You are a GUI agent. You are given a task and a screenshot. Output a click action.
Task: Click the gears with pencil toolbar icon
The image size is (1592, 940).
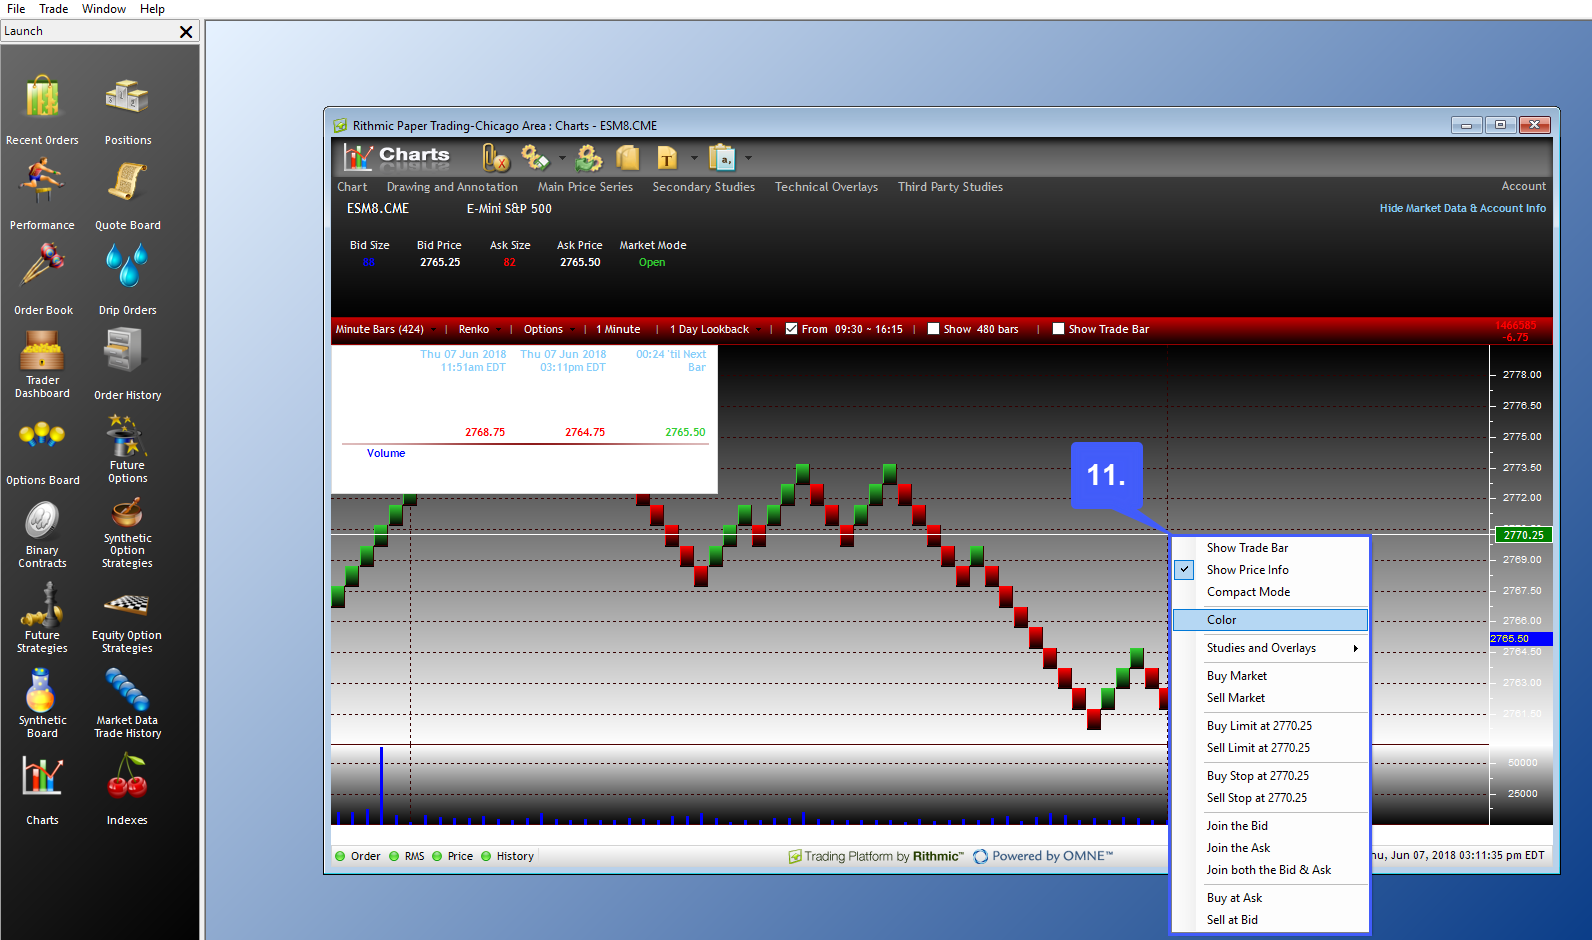click(535, 158)
